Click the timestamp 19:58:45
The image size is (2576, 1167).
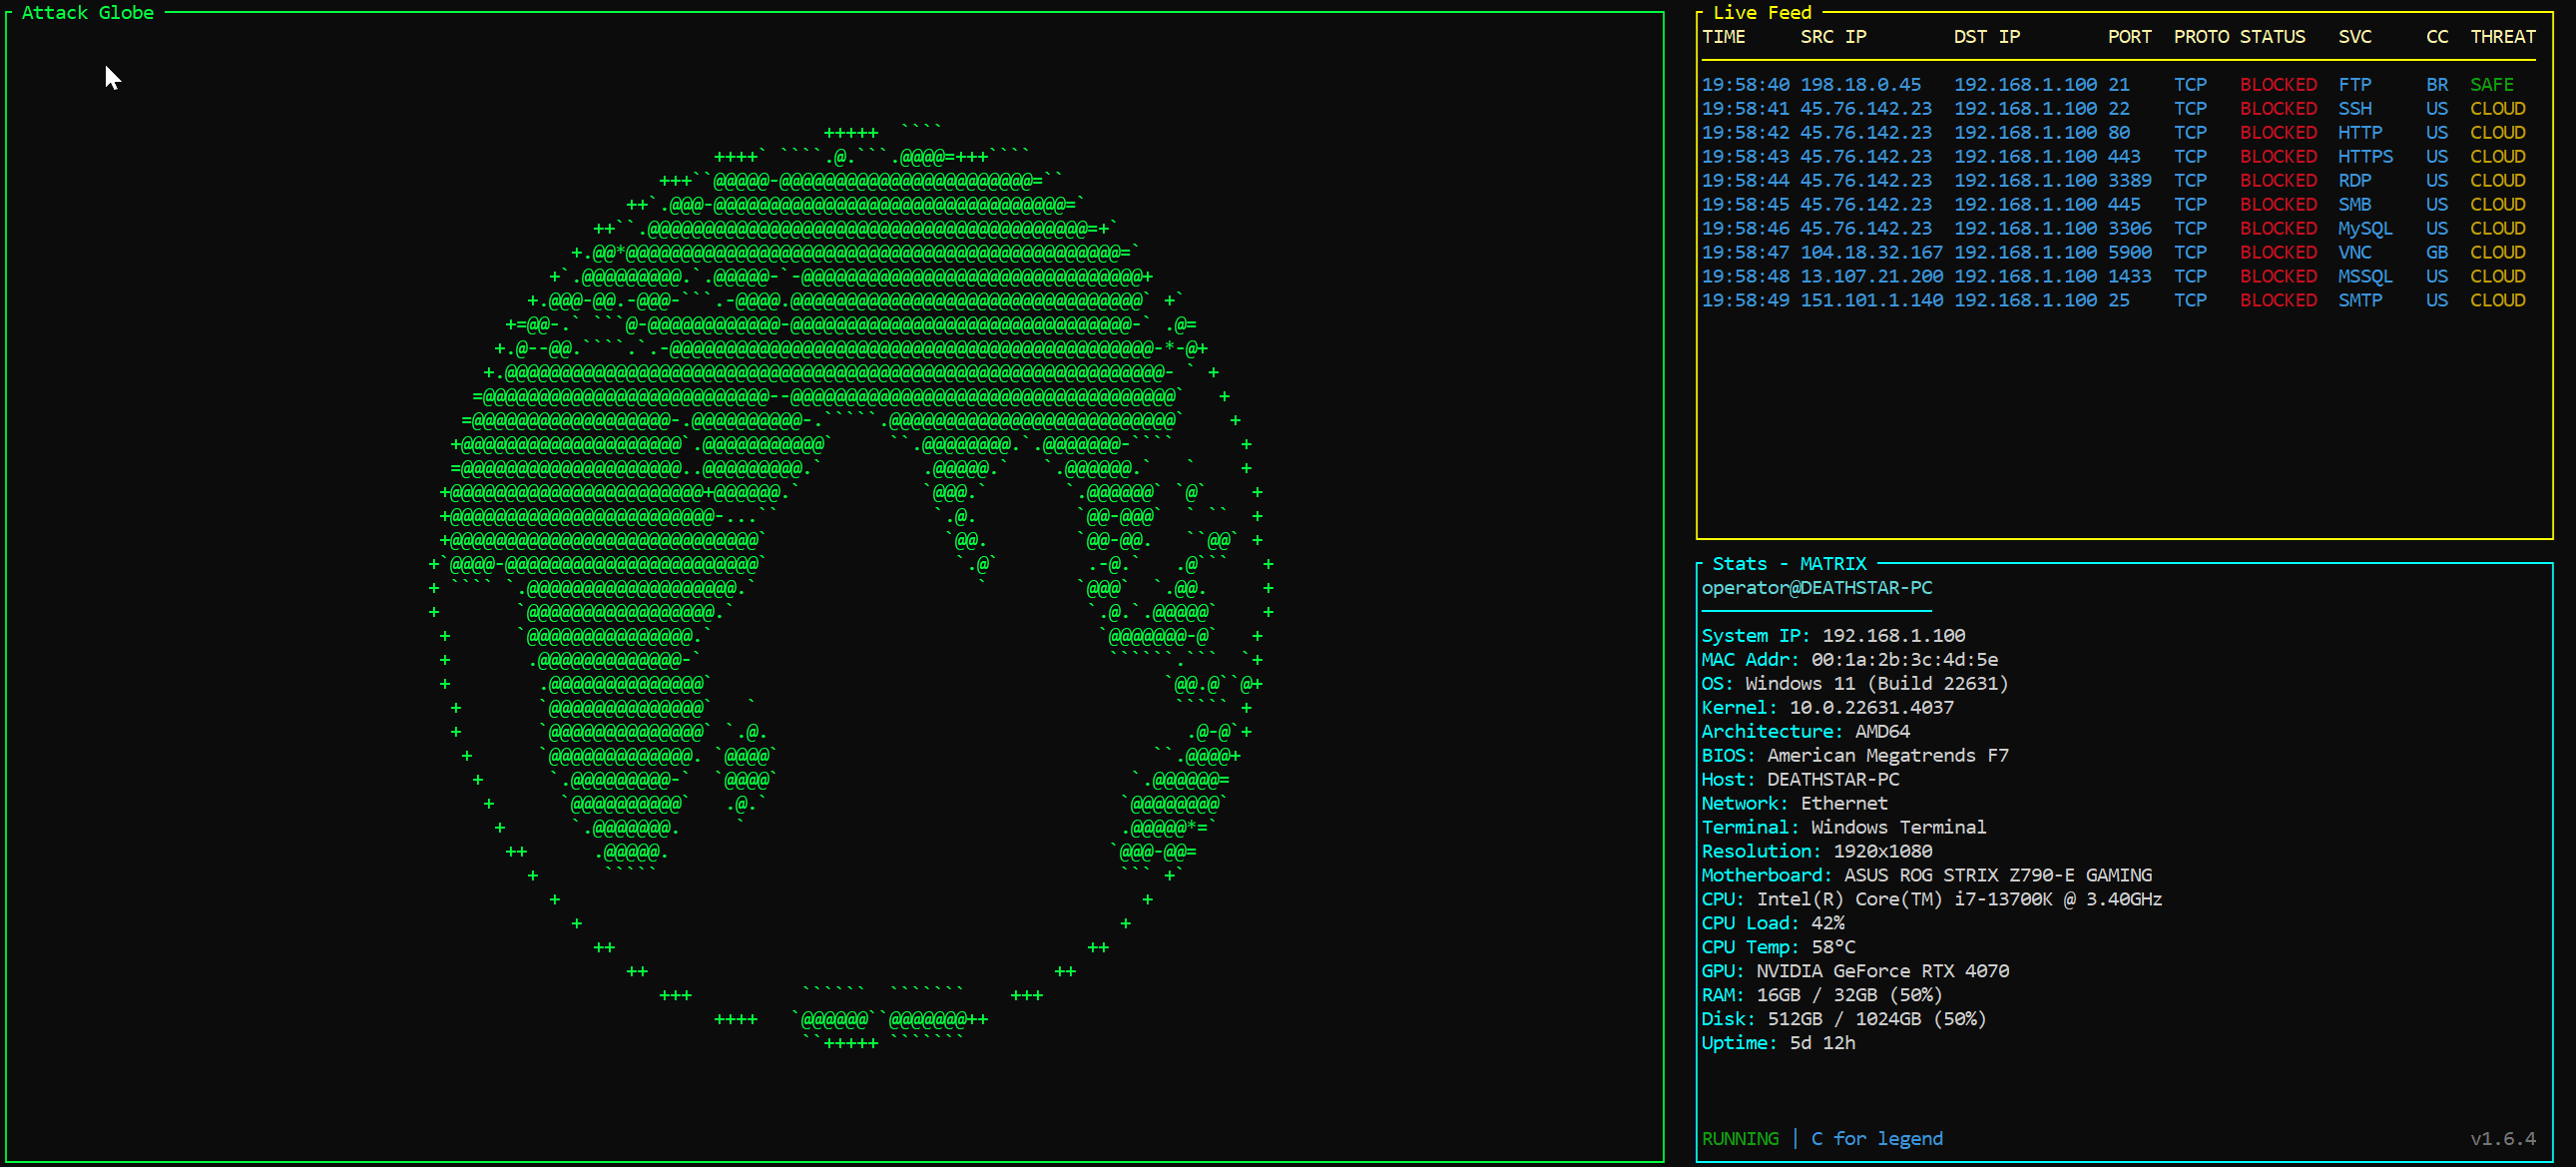coord(1746,205)
